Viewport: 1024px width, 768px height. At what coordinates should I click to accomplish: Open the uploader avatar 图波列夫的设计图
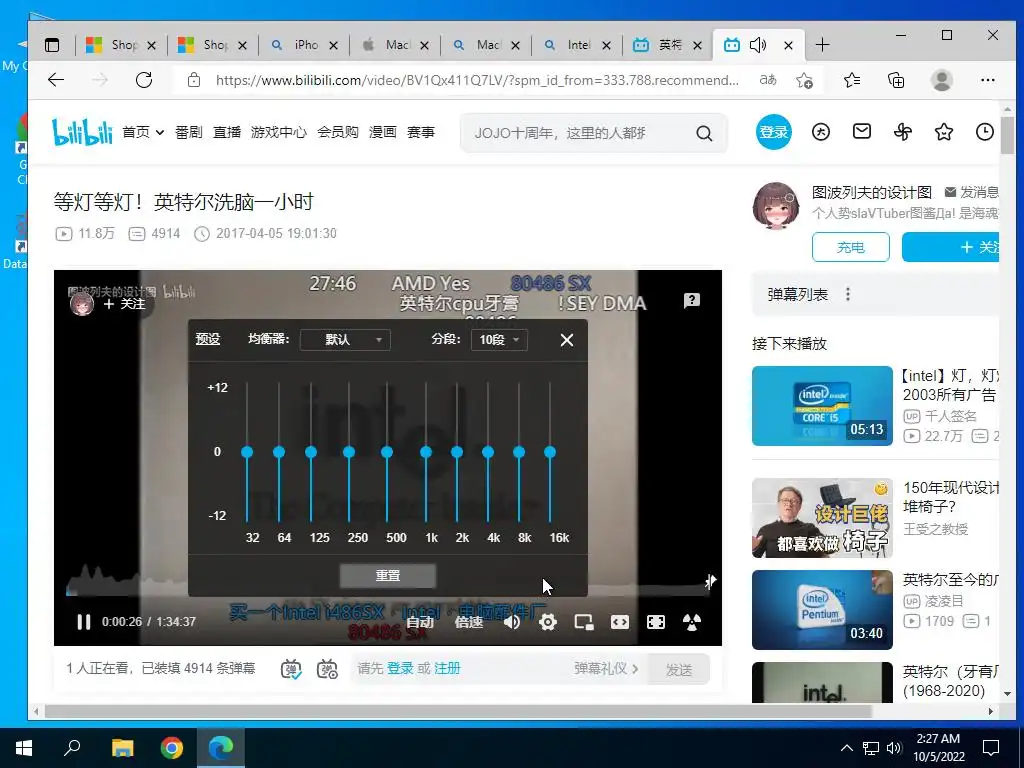(775, 206)
